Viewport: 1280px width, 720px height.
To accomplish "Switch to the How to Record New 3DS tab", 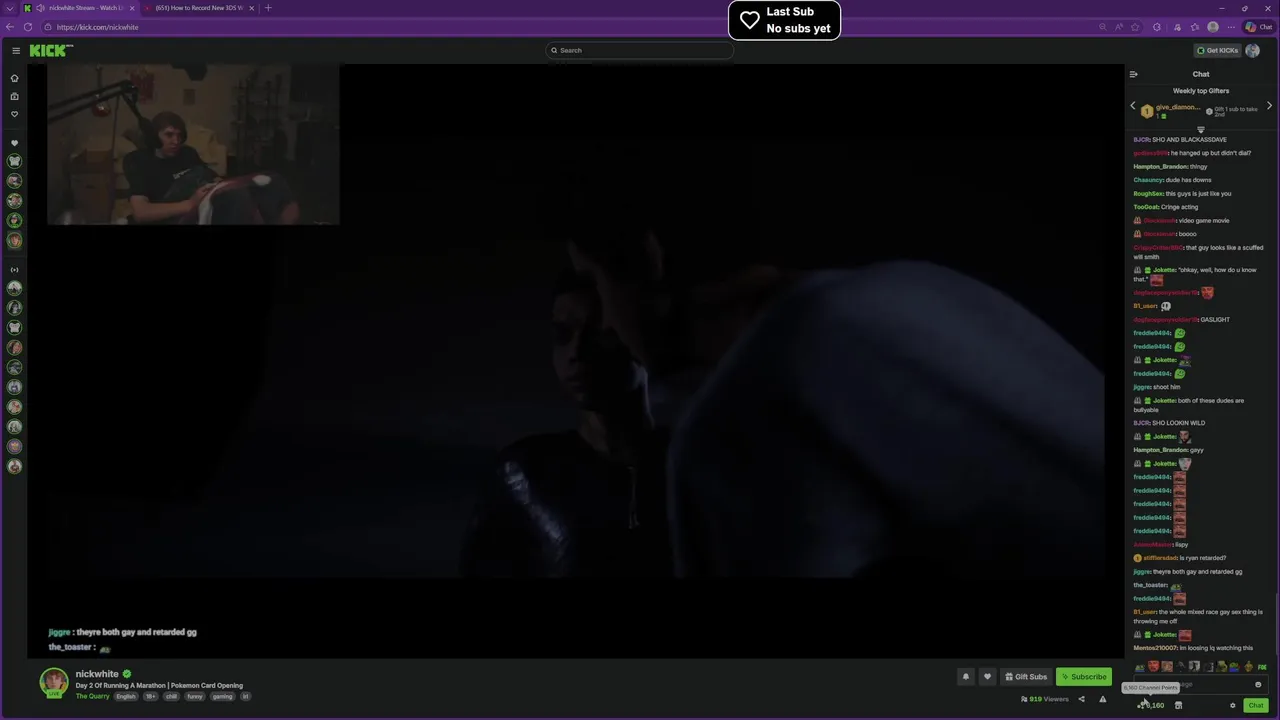I will 199,8.
